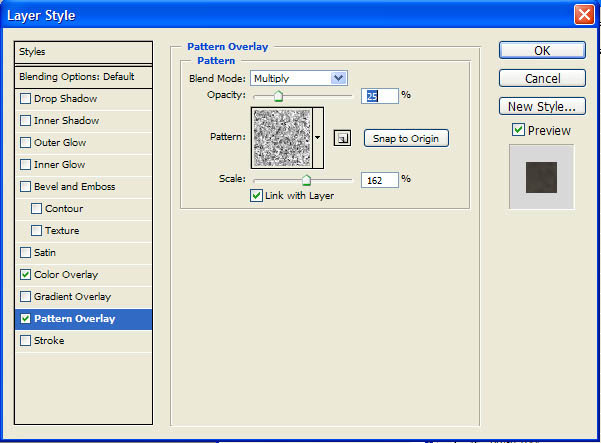The width and height of the screenshot is (601, 443).
Task: Select the Drop Shadow label
Action: click(66, 98)
